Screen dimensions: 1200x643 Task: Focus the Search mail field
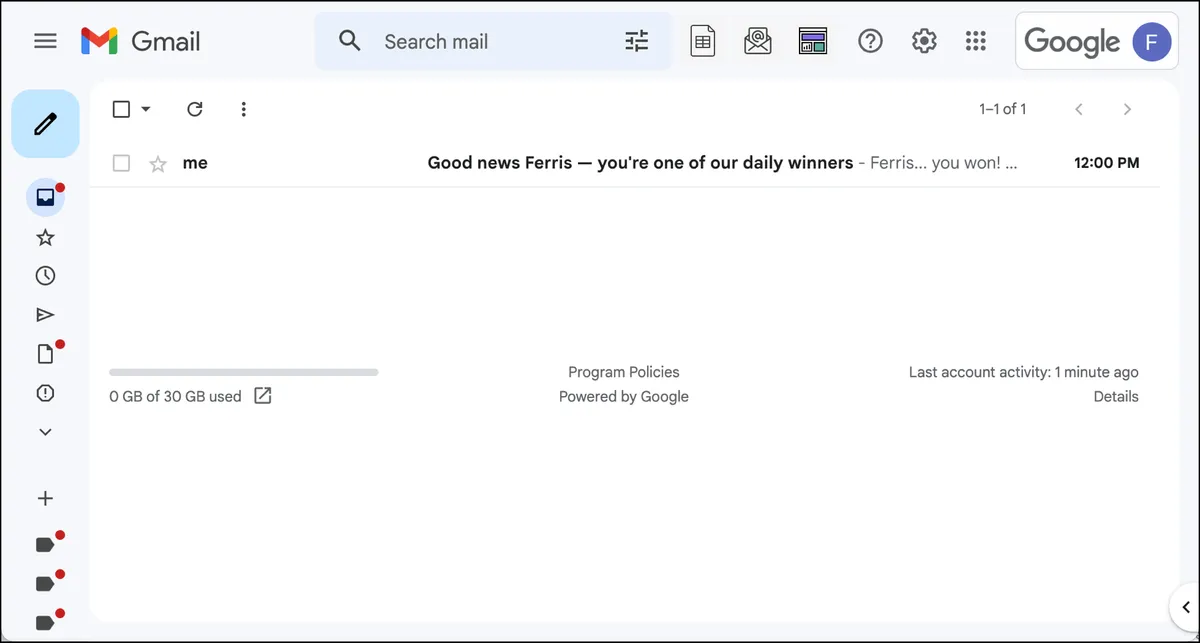493,41
